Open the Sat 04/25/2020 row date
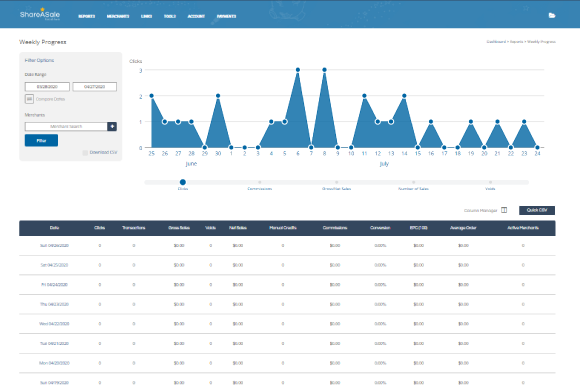The height and width of the screenshot is (390, 580). (x=54, y=265)
